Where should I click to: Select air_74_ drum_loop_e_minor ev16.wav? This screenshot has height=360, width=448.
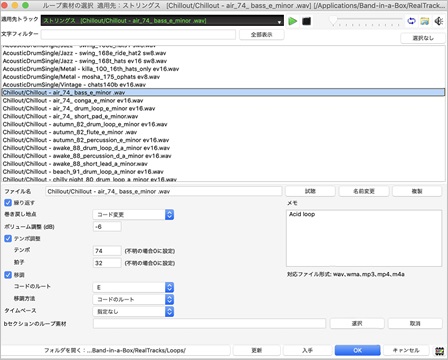223,108
